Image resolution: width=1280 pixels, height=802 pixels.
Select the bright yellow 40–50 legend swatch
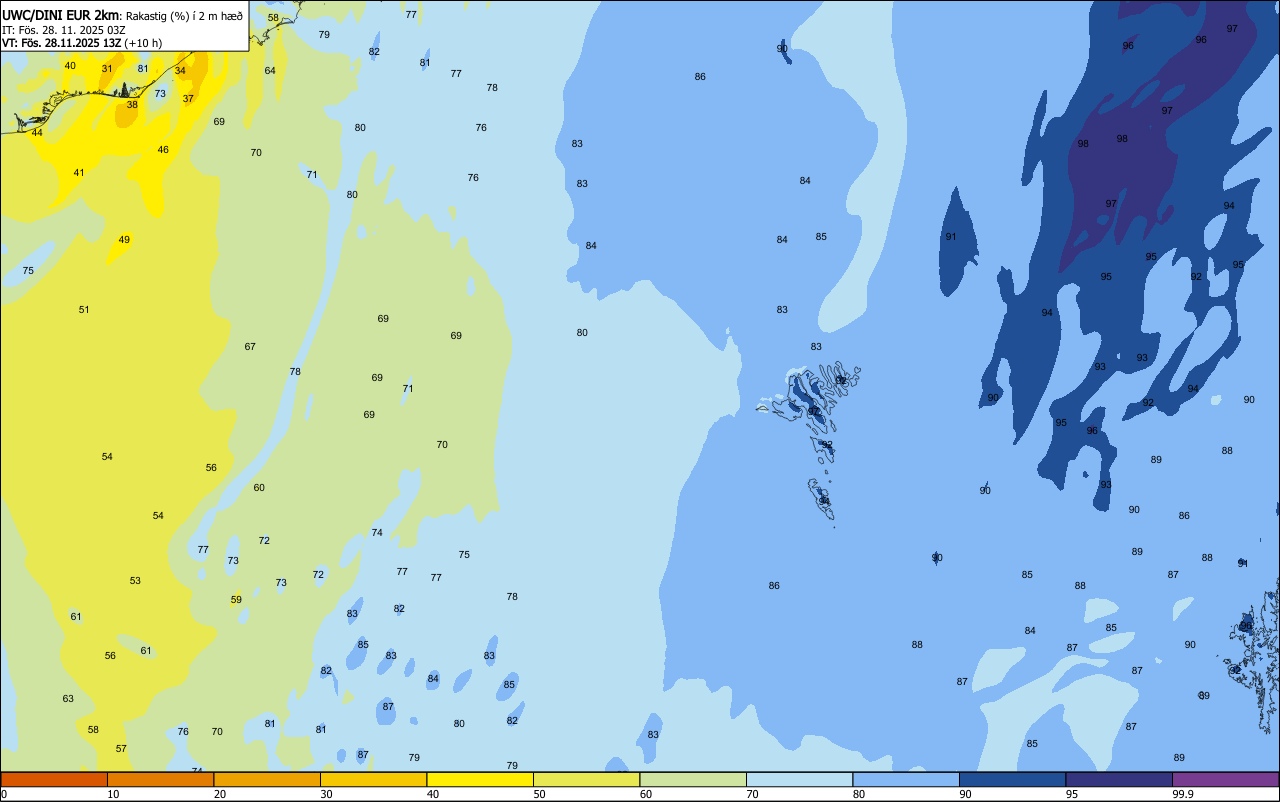point(480,779)
